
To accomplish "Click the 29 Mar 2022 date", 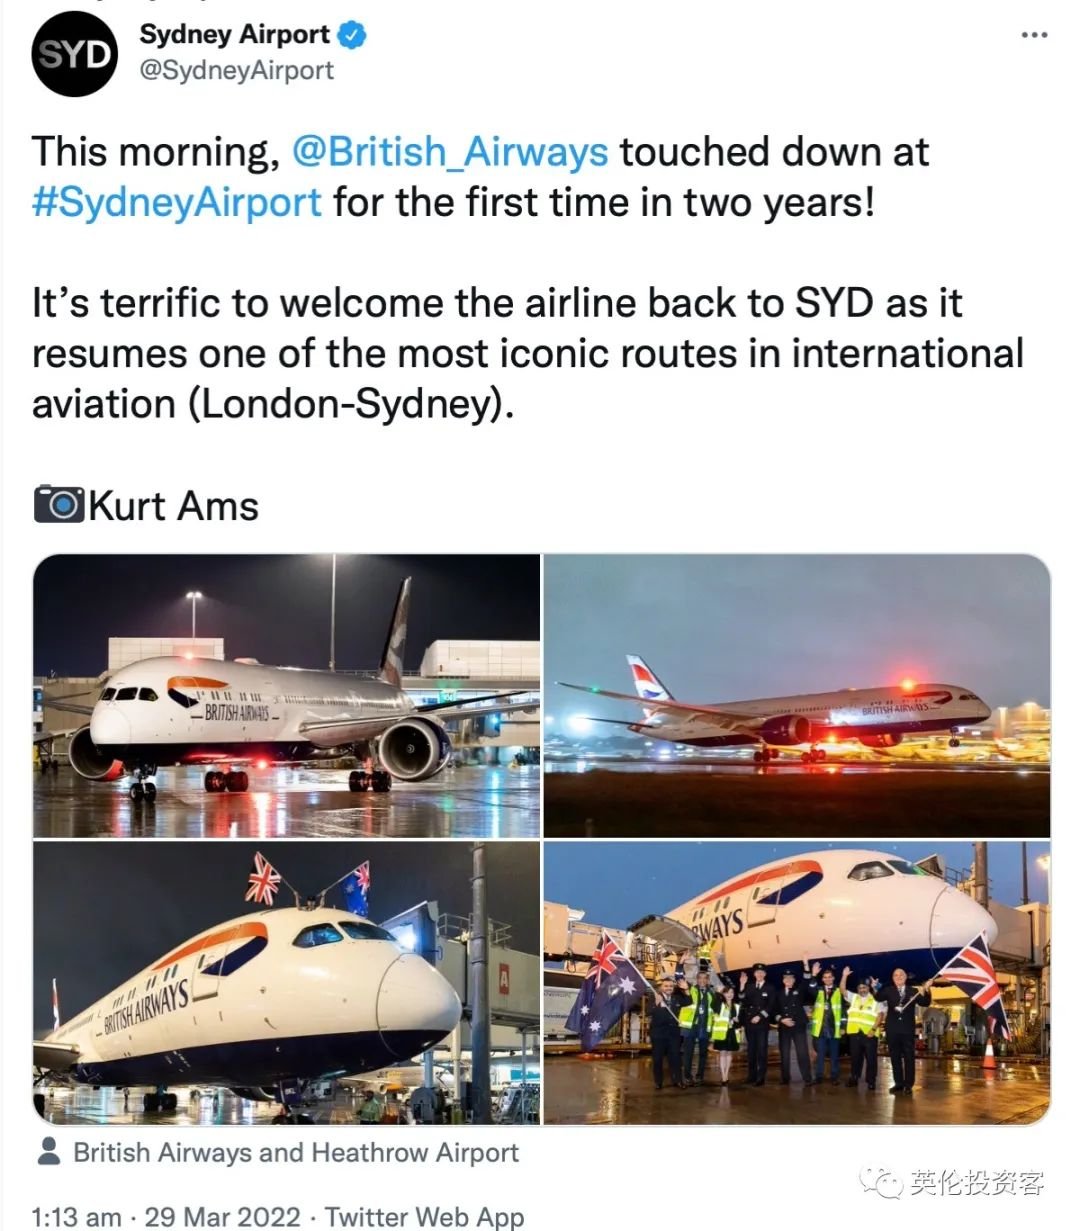I will (222, 1217).
